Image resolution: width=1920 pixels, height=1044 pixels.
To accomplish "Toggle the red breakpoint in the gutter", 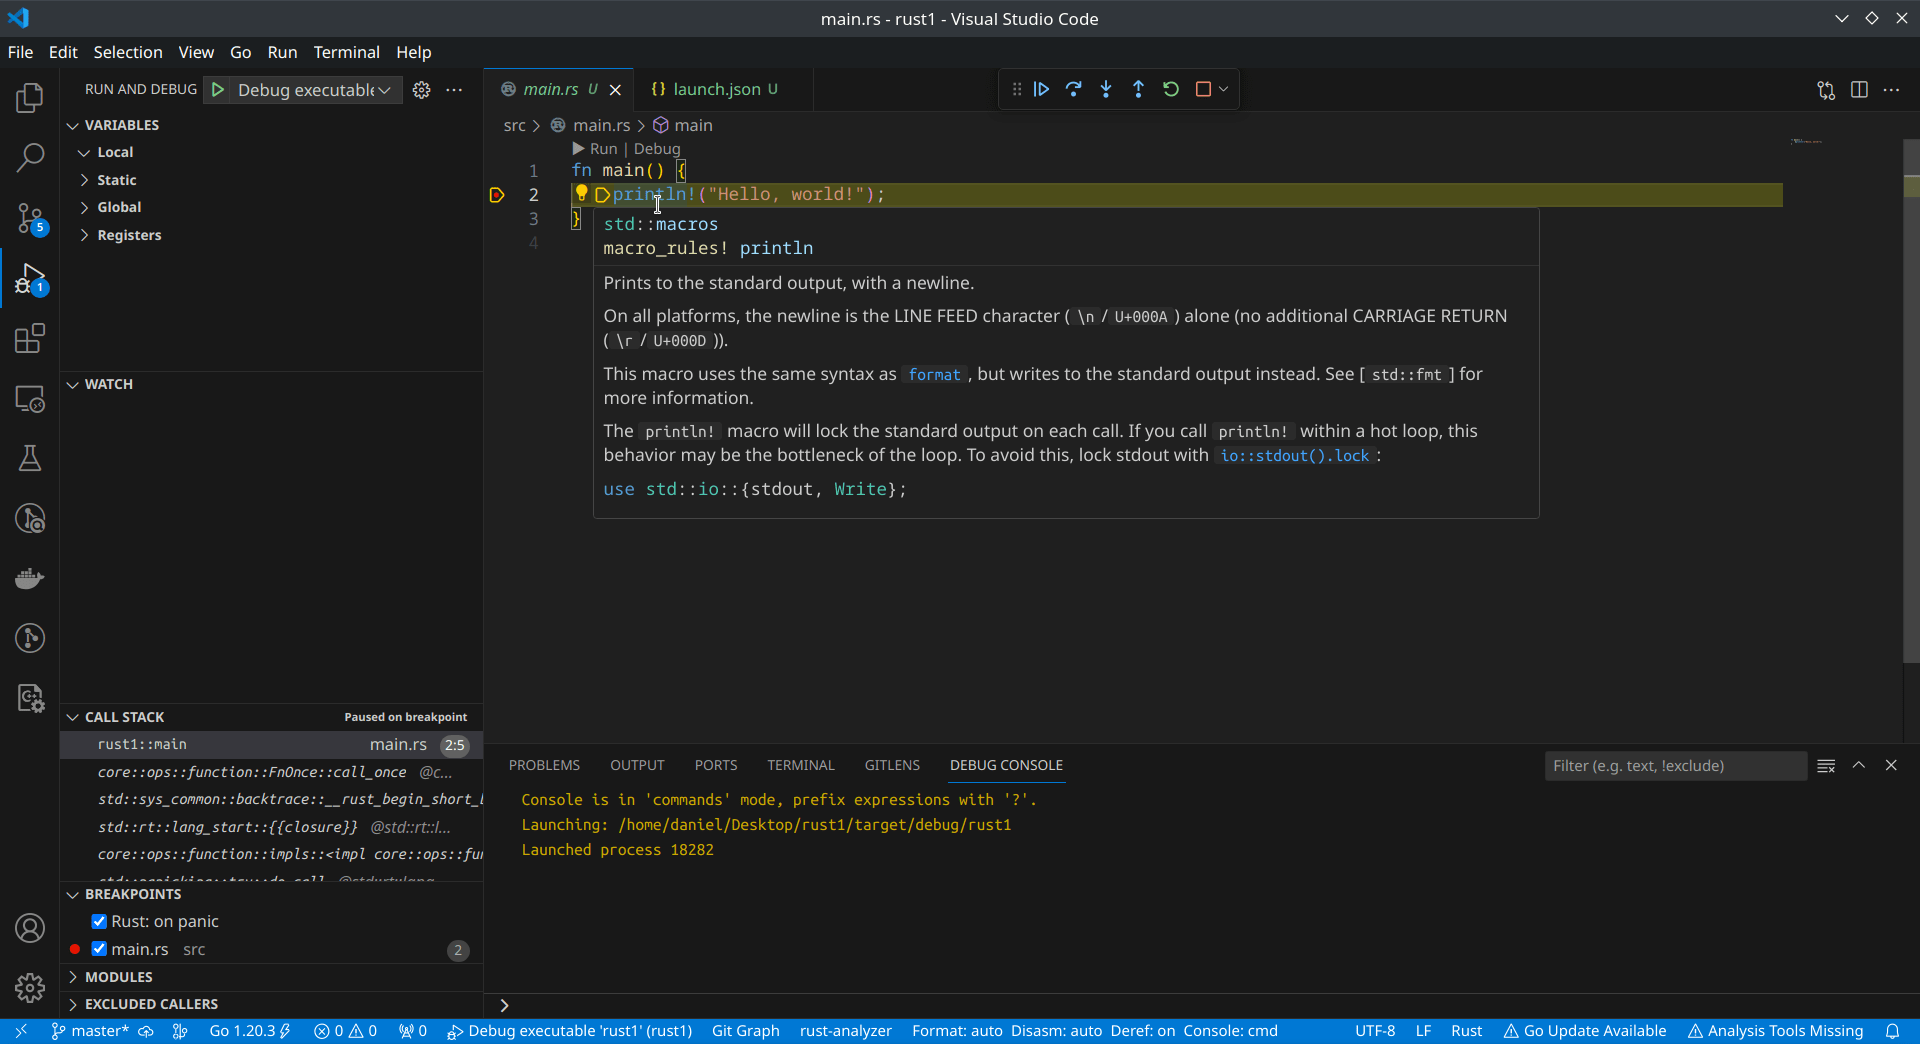I will click(497, 195).
